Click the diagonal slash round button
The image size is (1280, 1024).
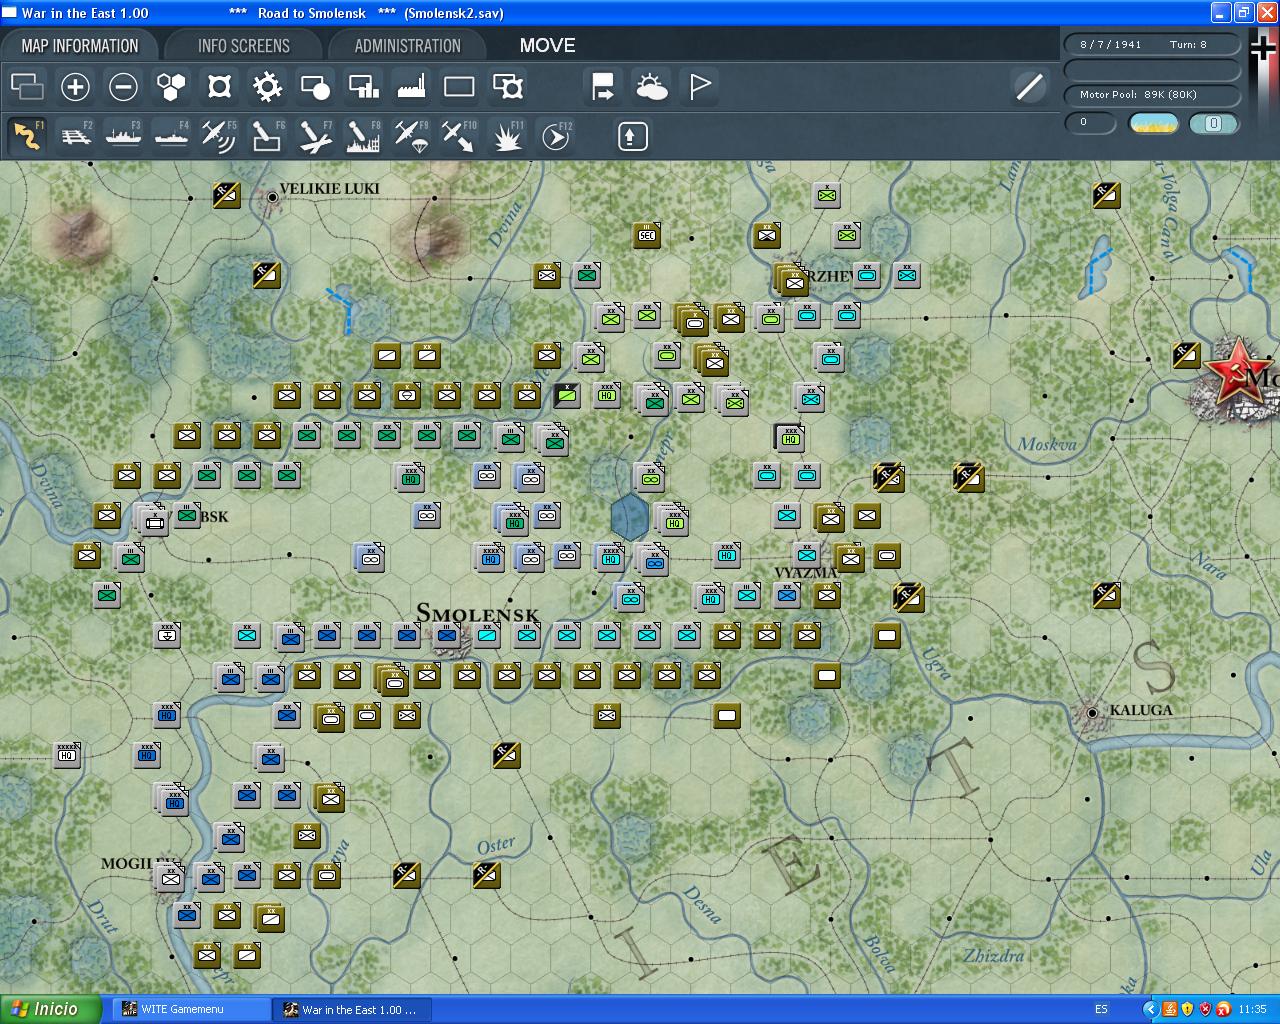click(1029, 87)
